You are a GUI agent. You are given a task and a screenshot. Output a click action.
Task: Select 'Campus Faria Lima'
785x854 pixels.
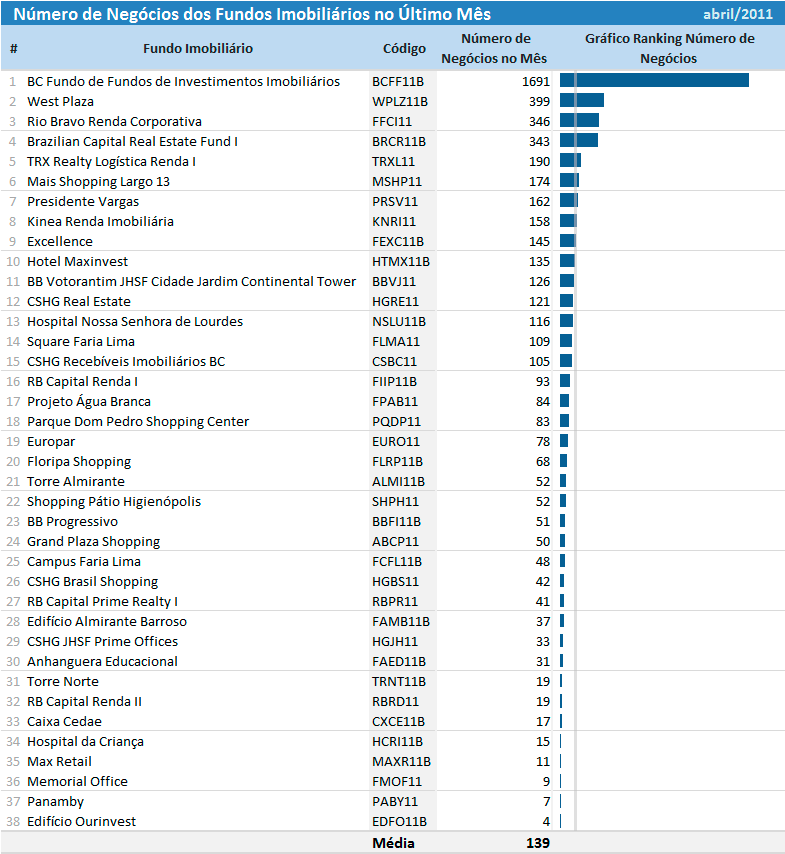(x=84, y=562)
